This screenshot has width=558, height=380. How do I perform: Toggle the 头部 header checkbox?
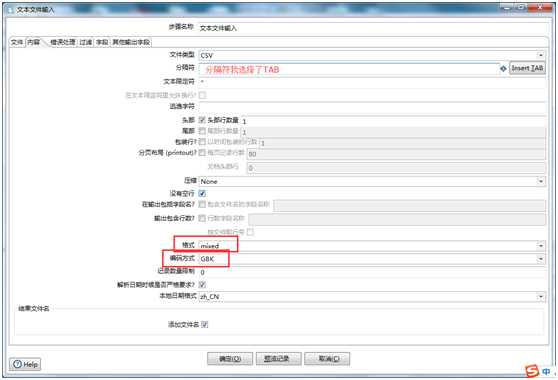tap(202, 120)
